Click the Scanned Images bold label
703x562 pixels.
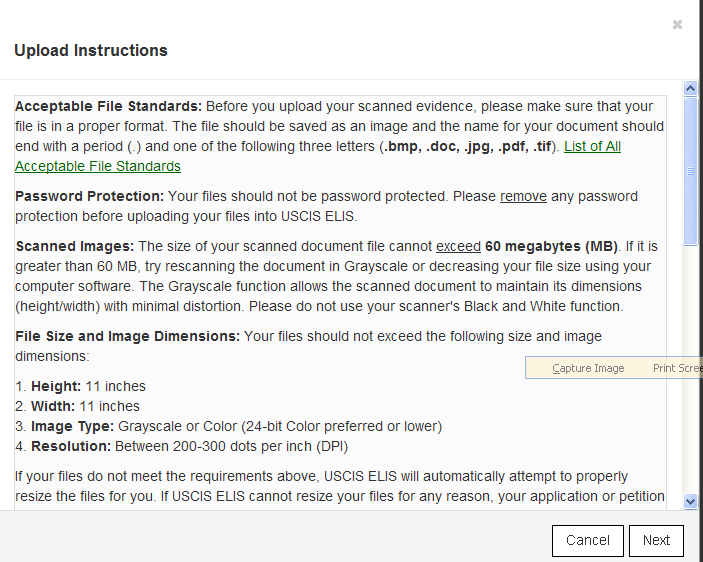74,246
